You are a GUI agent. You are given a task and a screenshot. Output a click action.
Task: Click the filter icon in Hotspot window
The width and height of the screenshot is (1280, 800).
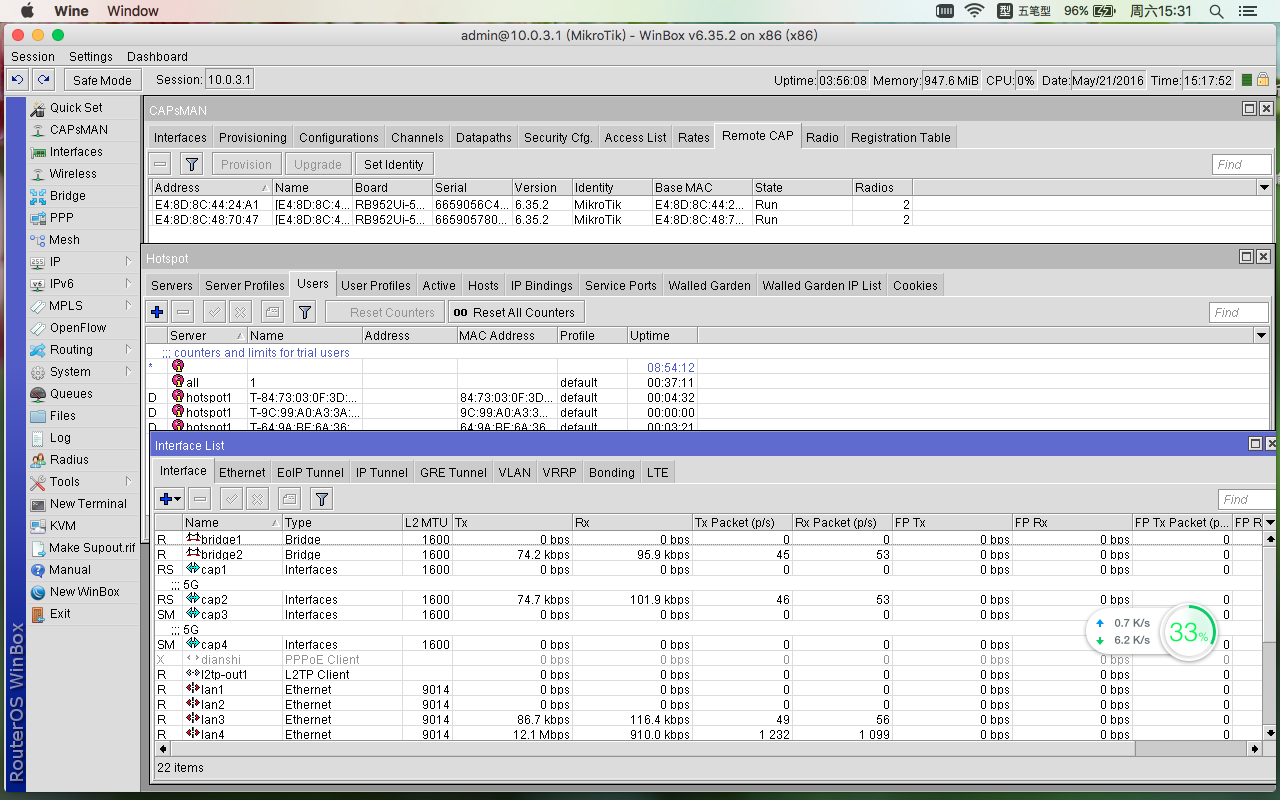click(306, 312)
